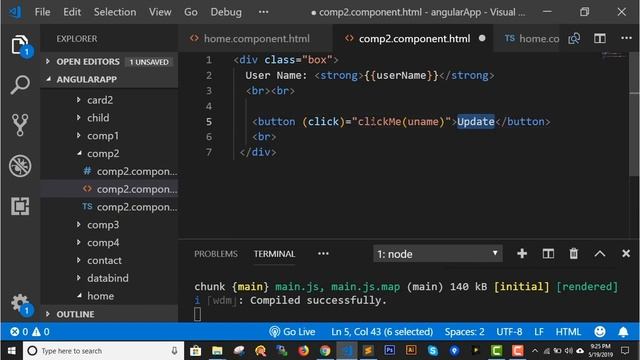Open Photoshop from the taskbar
This screenshot has height=360, width=640.
click(390, 350)
